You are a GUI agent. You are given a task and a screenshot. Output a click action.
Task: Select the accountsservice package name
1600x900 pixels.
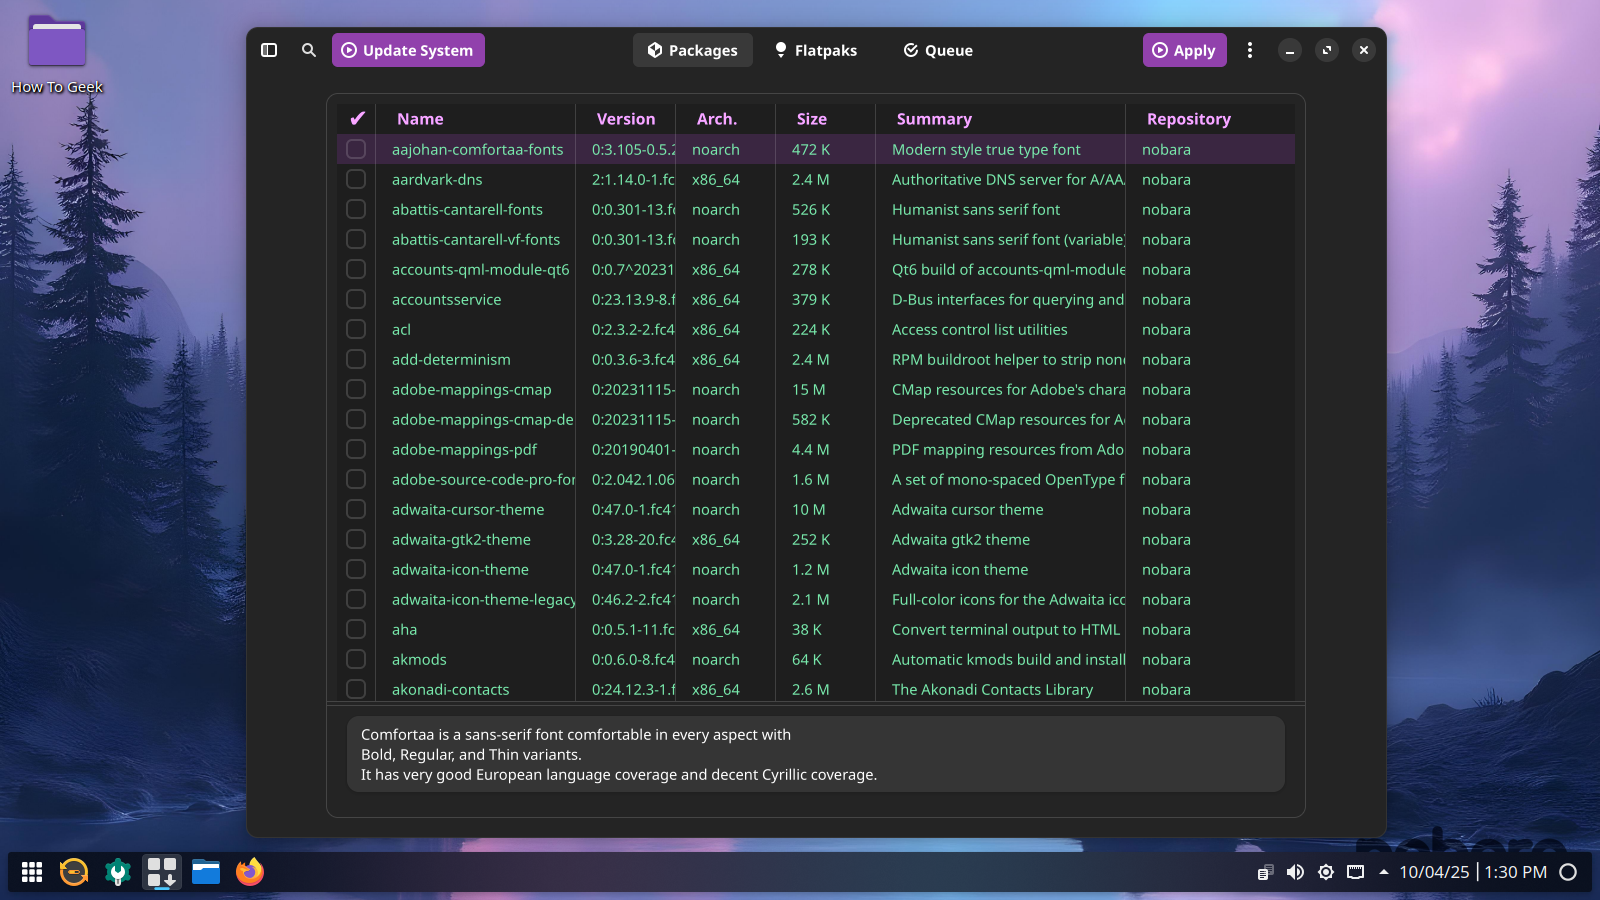(447, 299)
